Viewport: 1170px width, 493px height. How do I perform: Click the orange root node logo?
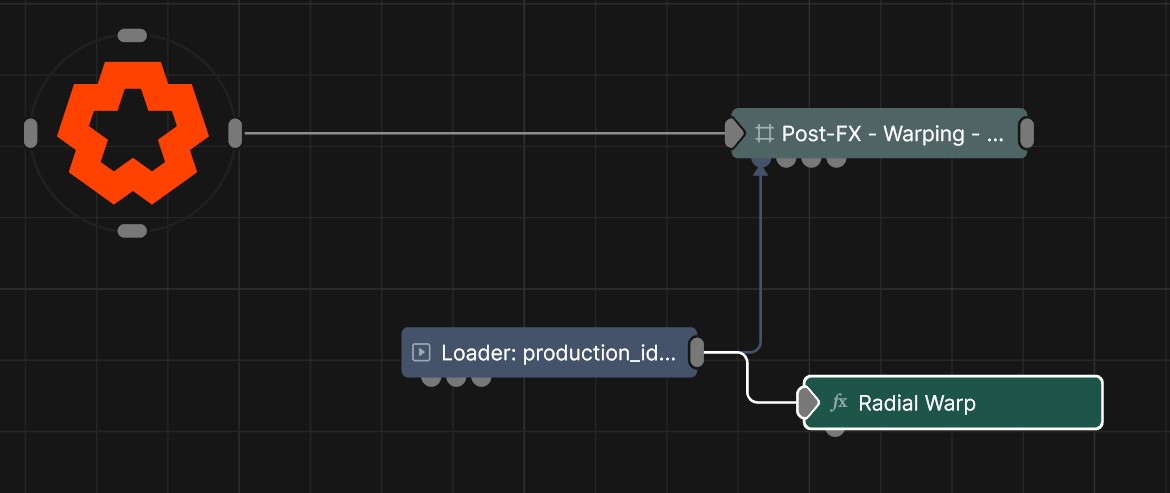coord(133,132)
